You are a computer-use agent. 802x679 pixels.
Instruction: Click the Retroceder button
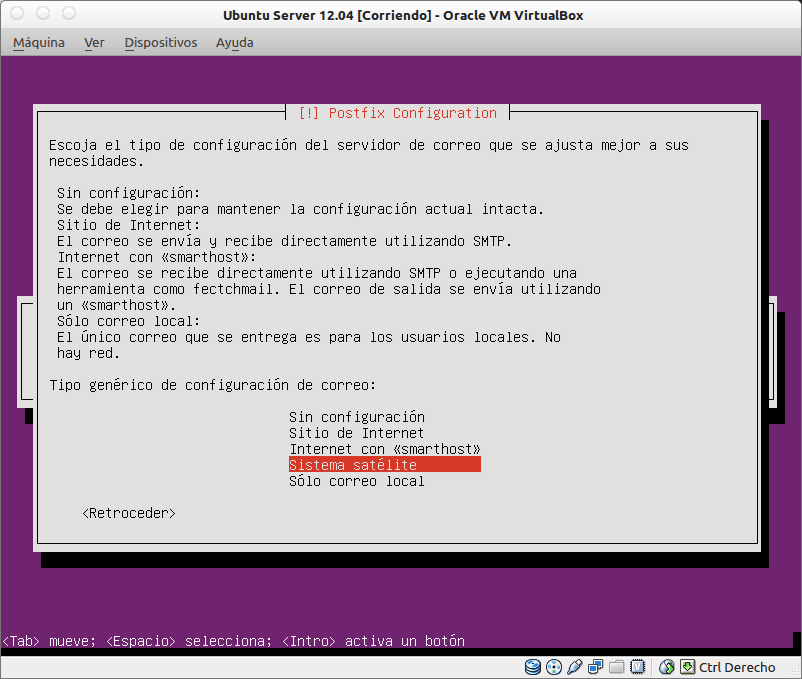[128, 513]
